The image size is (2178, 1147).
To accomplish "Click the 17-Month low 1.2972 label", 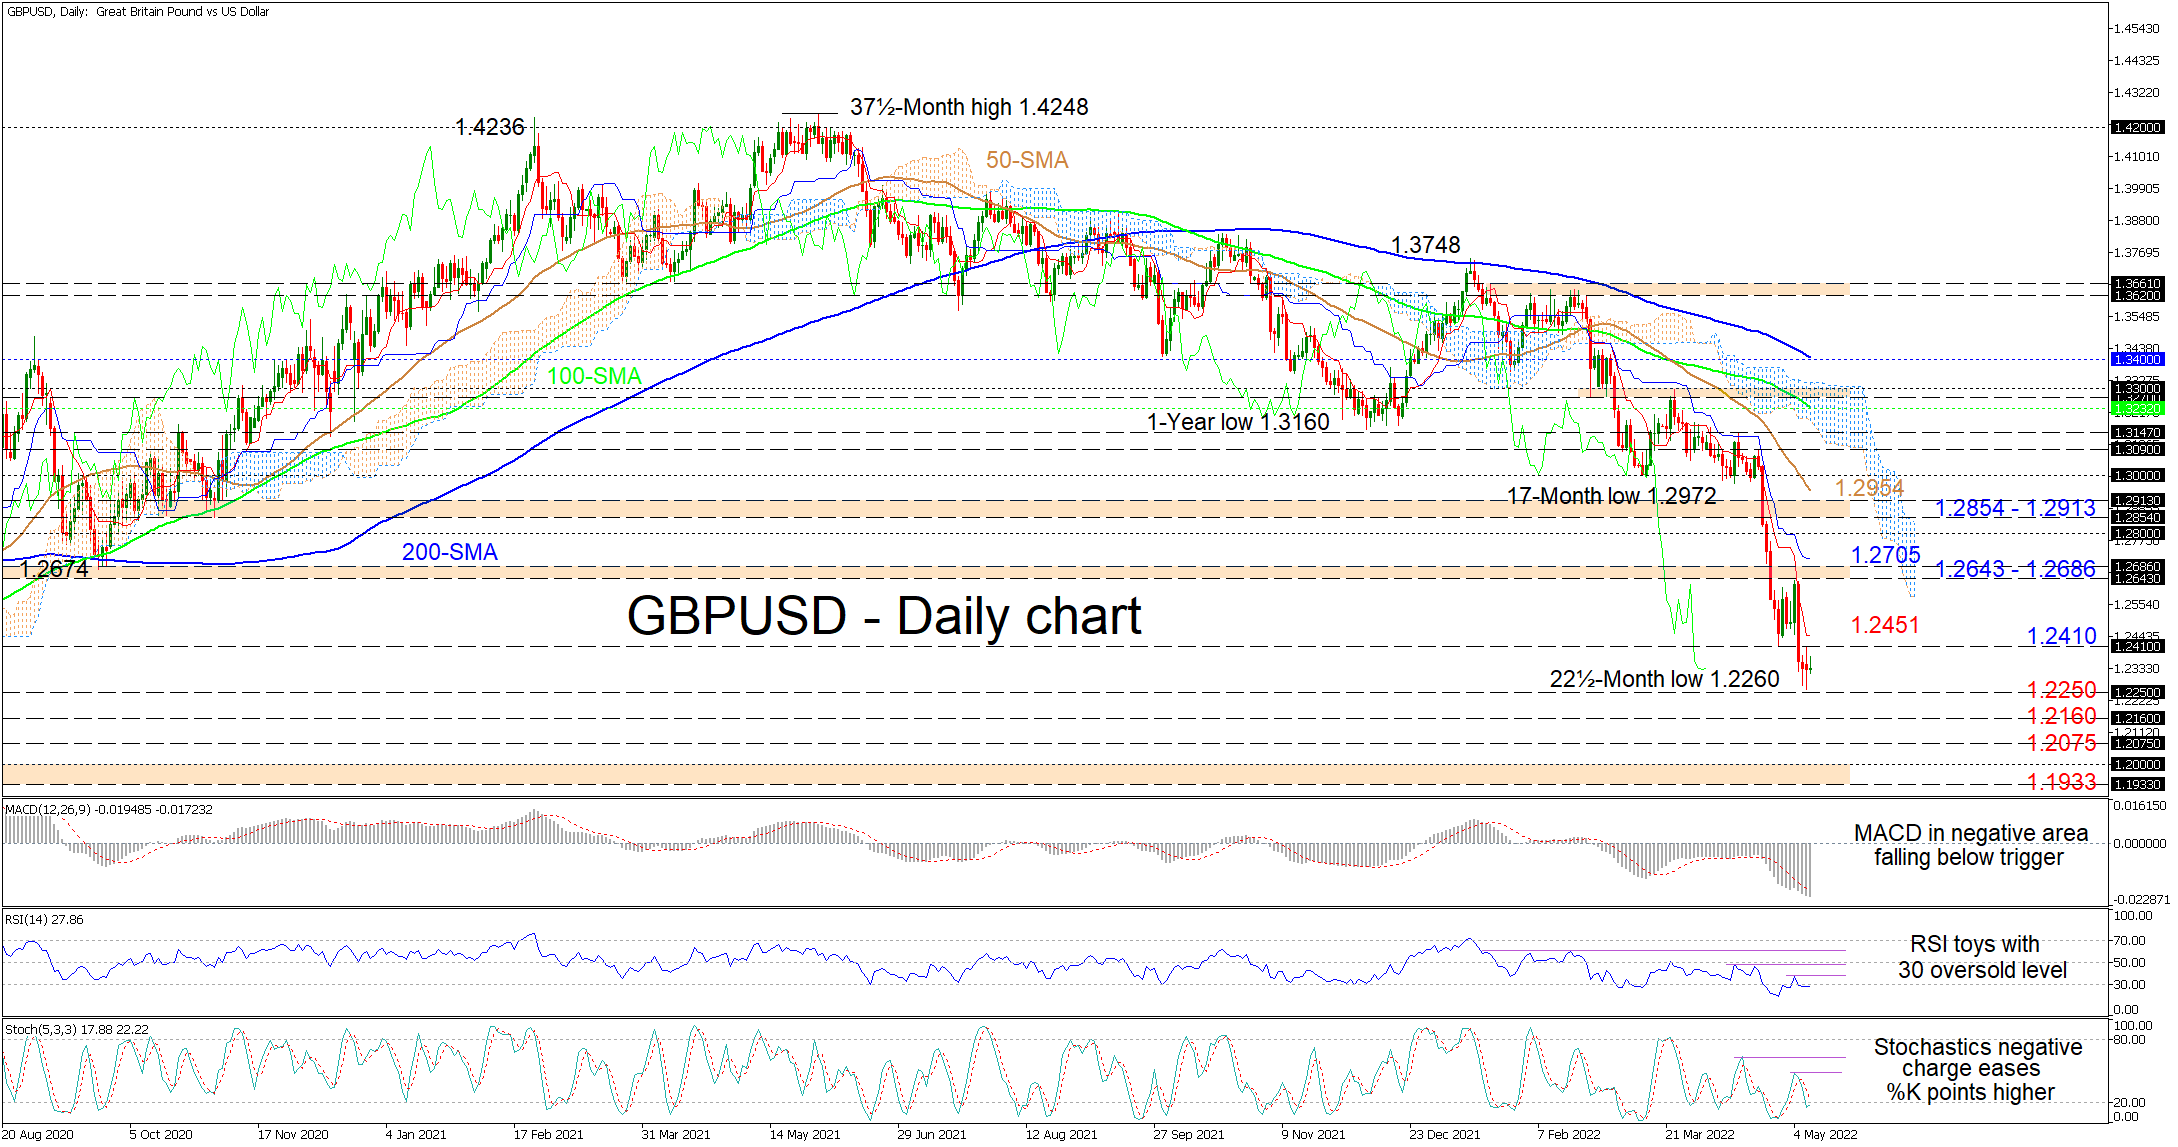I will click(x=1611, y=496).
